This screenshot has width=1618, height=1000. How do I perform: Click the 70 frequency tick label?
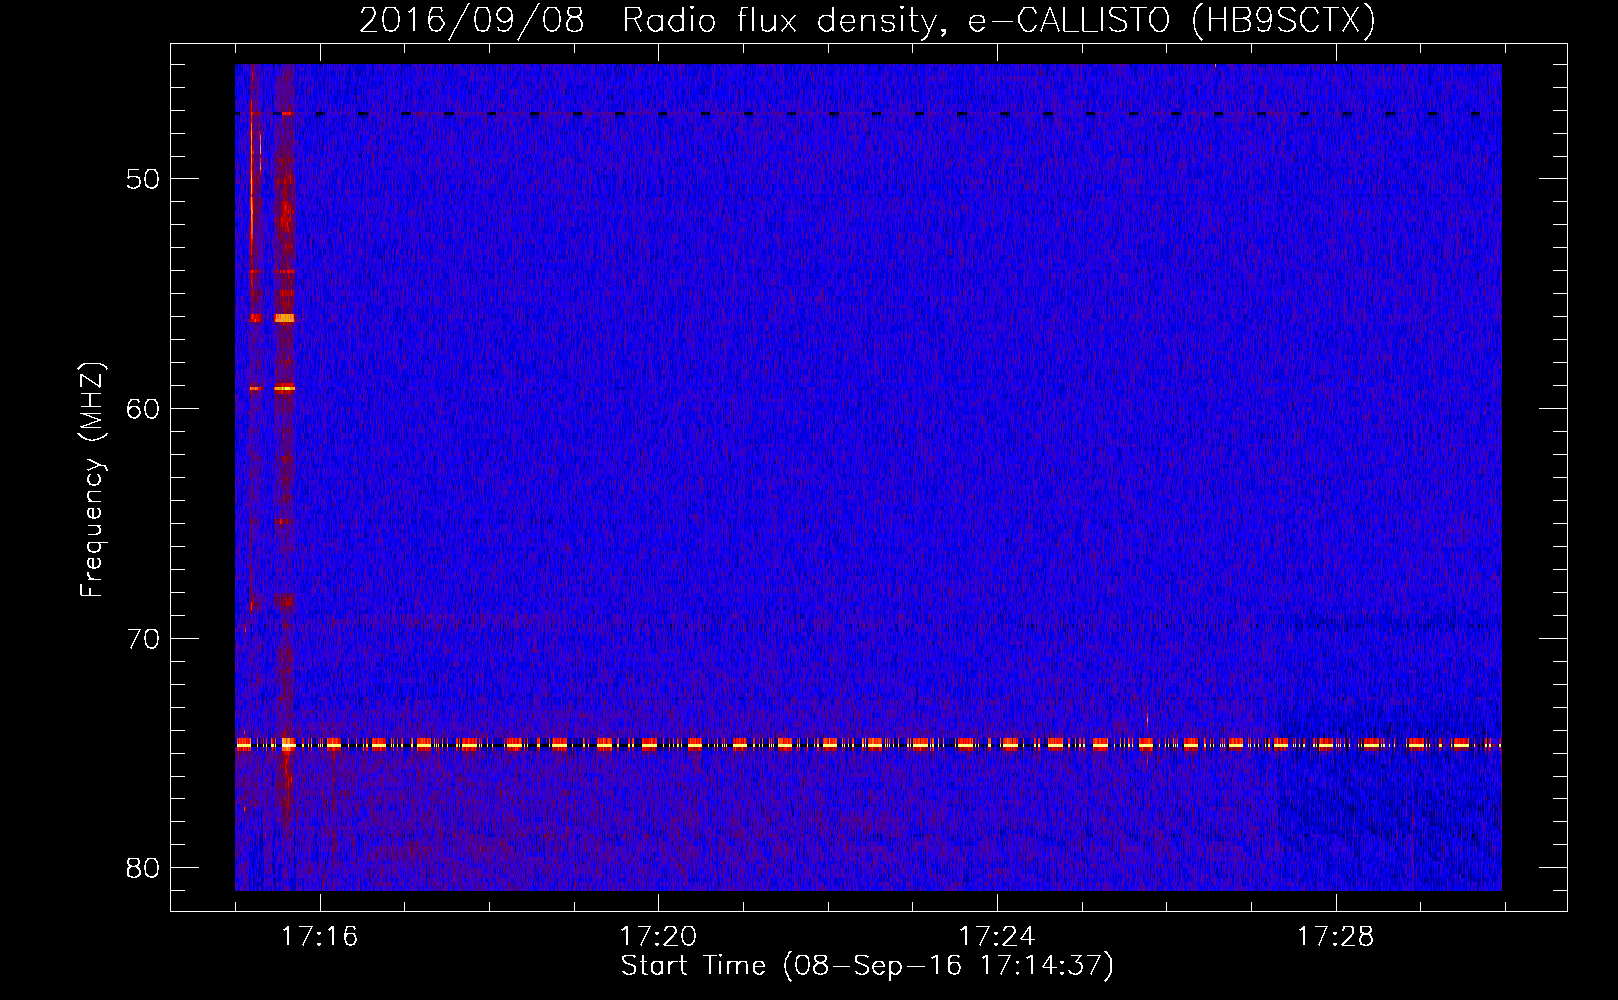[143, 638]
